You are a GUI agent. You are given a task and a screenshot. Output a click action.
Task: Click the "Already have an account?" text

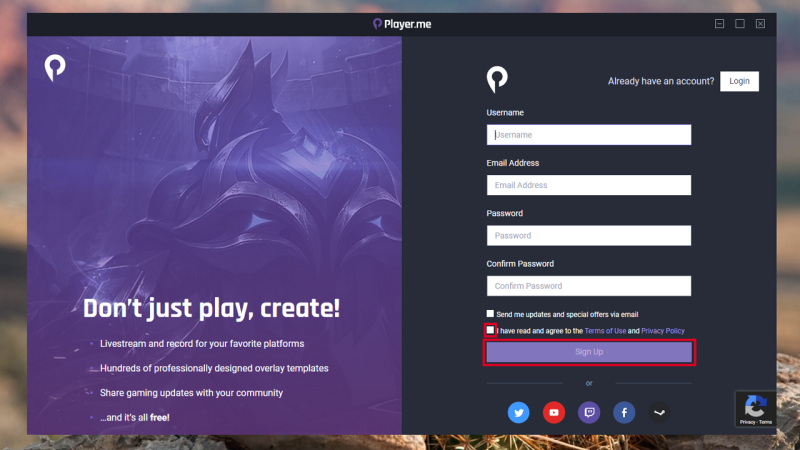(x=661, y=81)
